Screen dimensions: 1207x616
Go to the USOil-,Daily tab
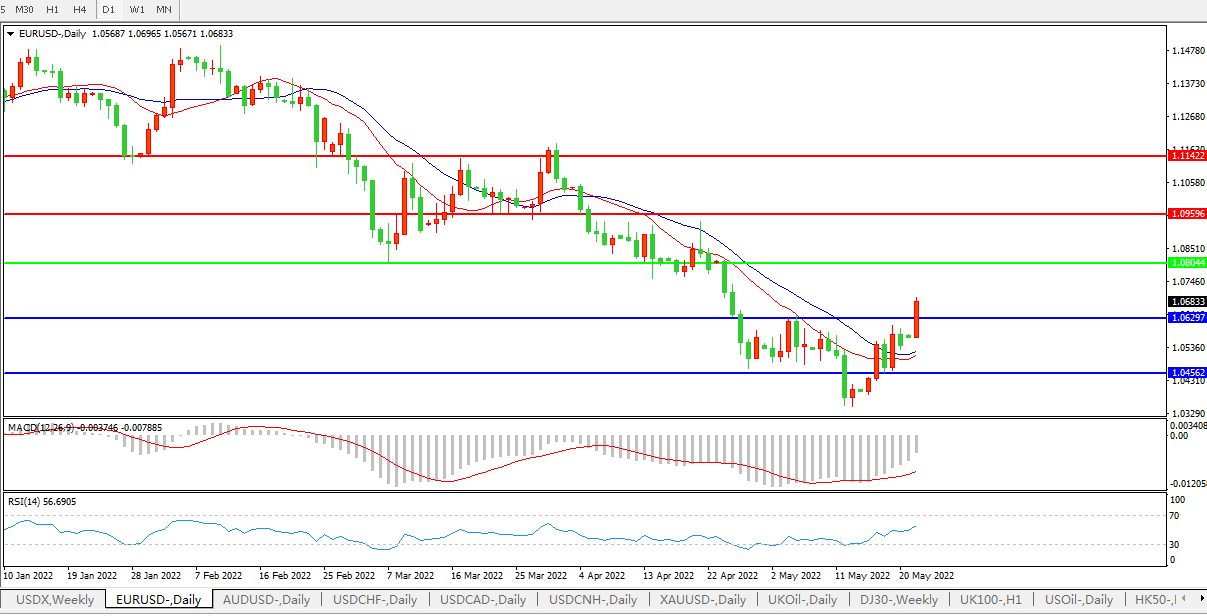[1078, 600]
